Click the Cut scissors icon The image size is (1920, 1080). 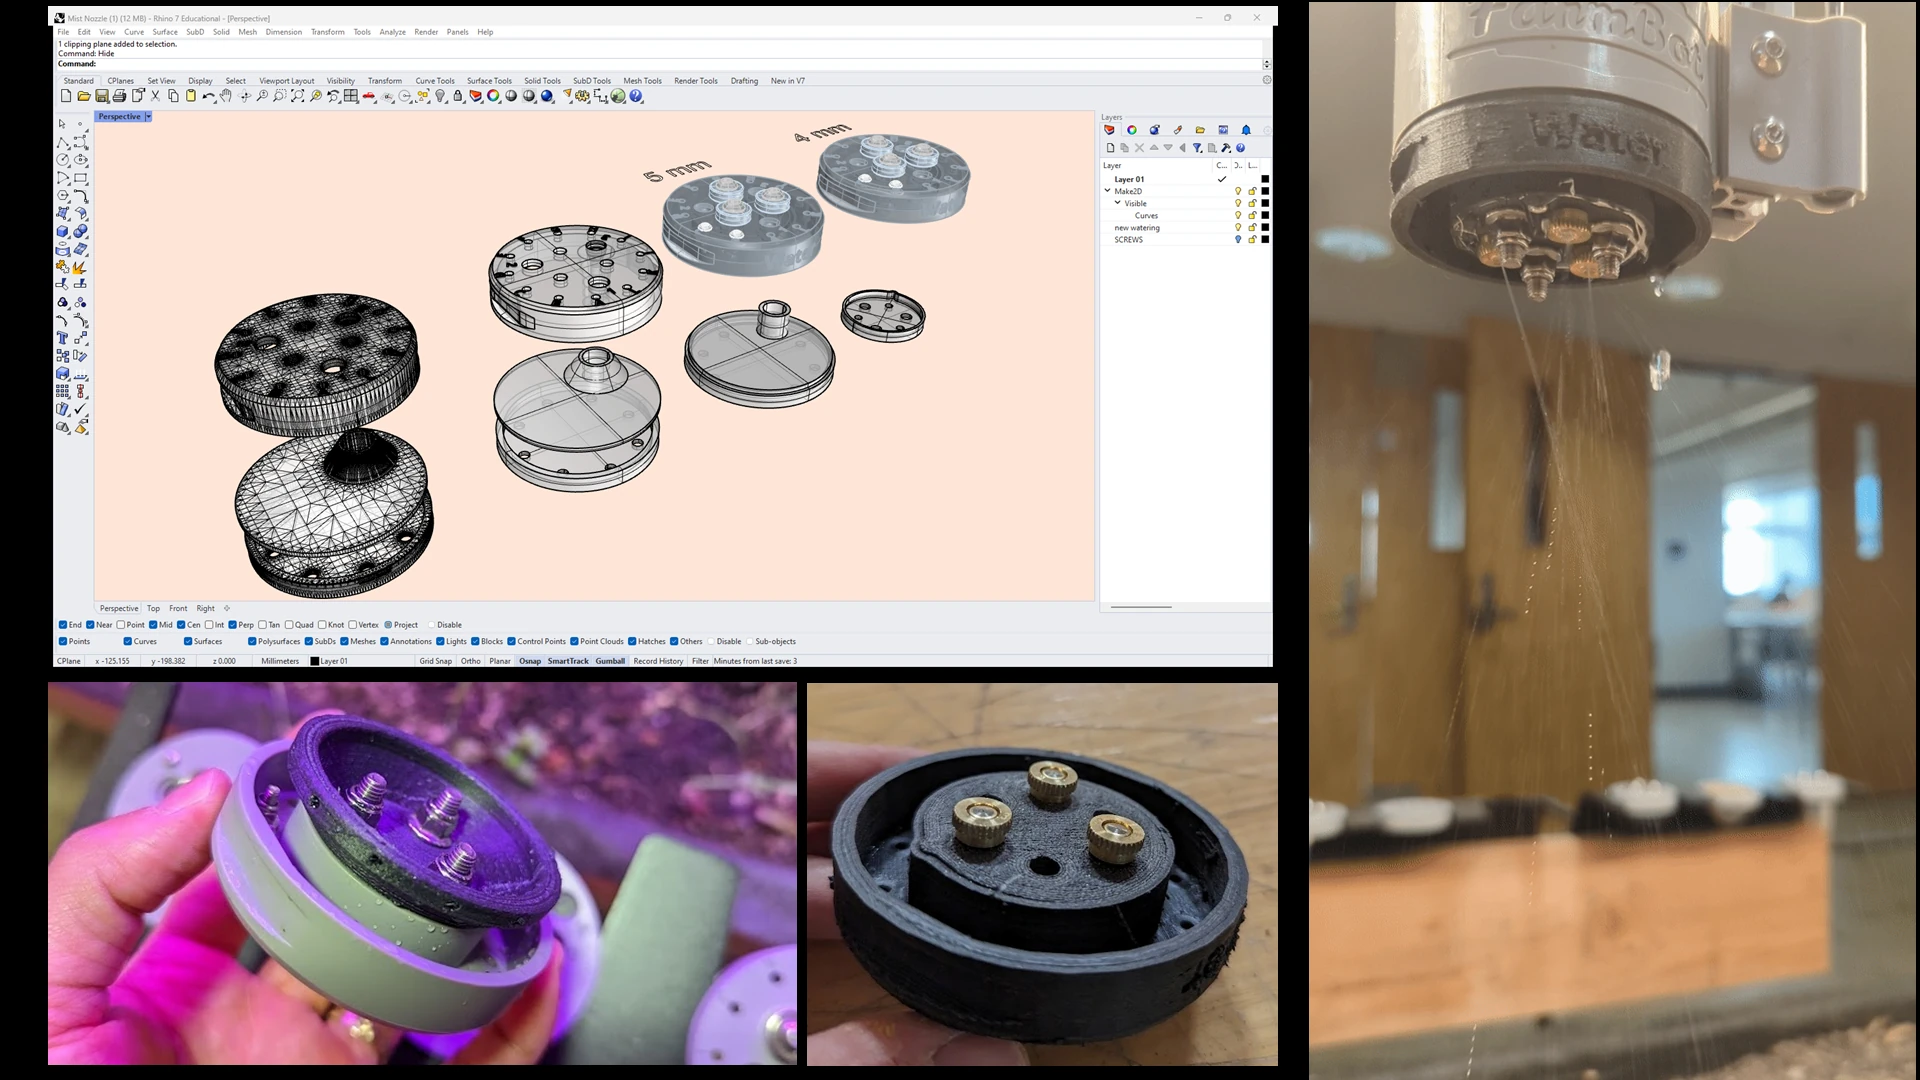click(x=155, y=96)
